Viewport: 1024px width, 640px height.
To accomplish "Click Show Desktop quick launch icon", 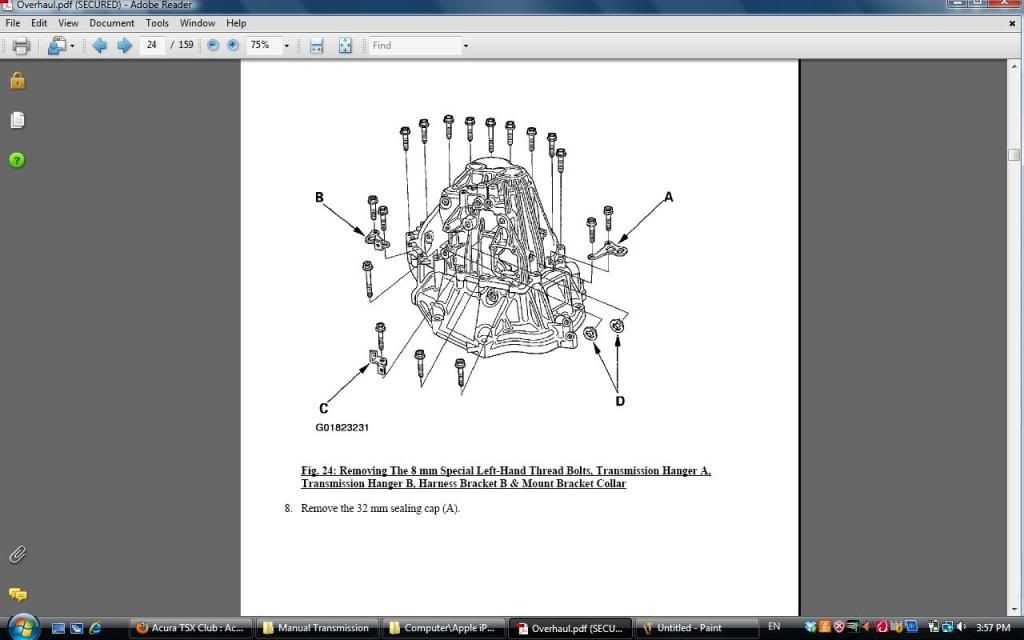I will click(x=58, y=628).
